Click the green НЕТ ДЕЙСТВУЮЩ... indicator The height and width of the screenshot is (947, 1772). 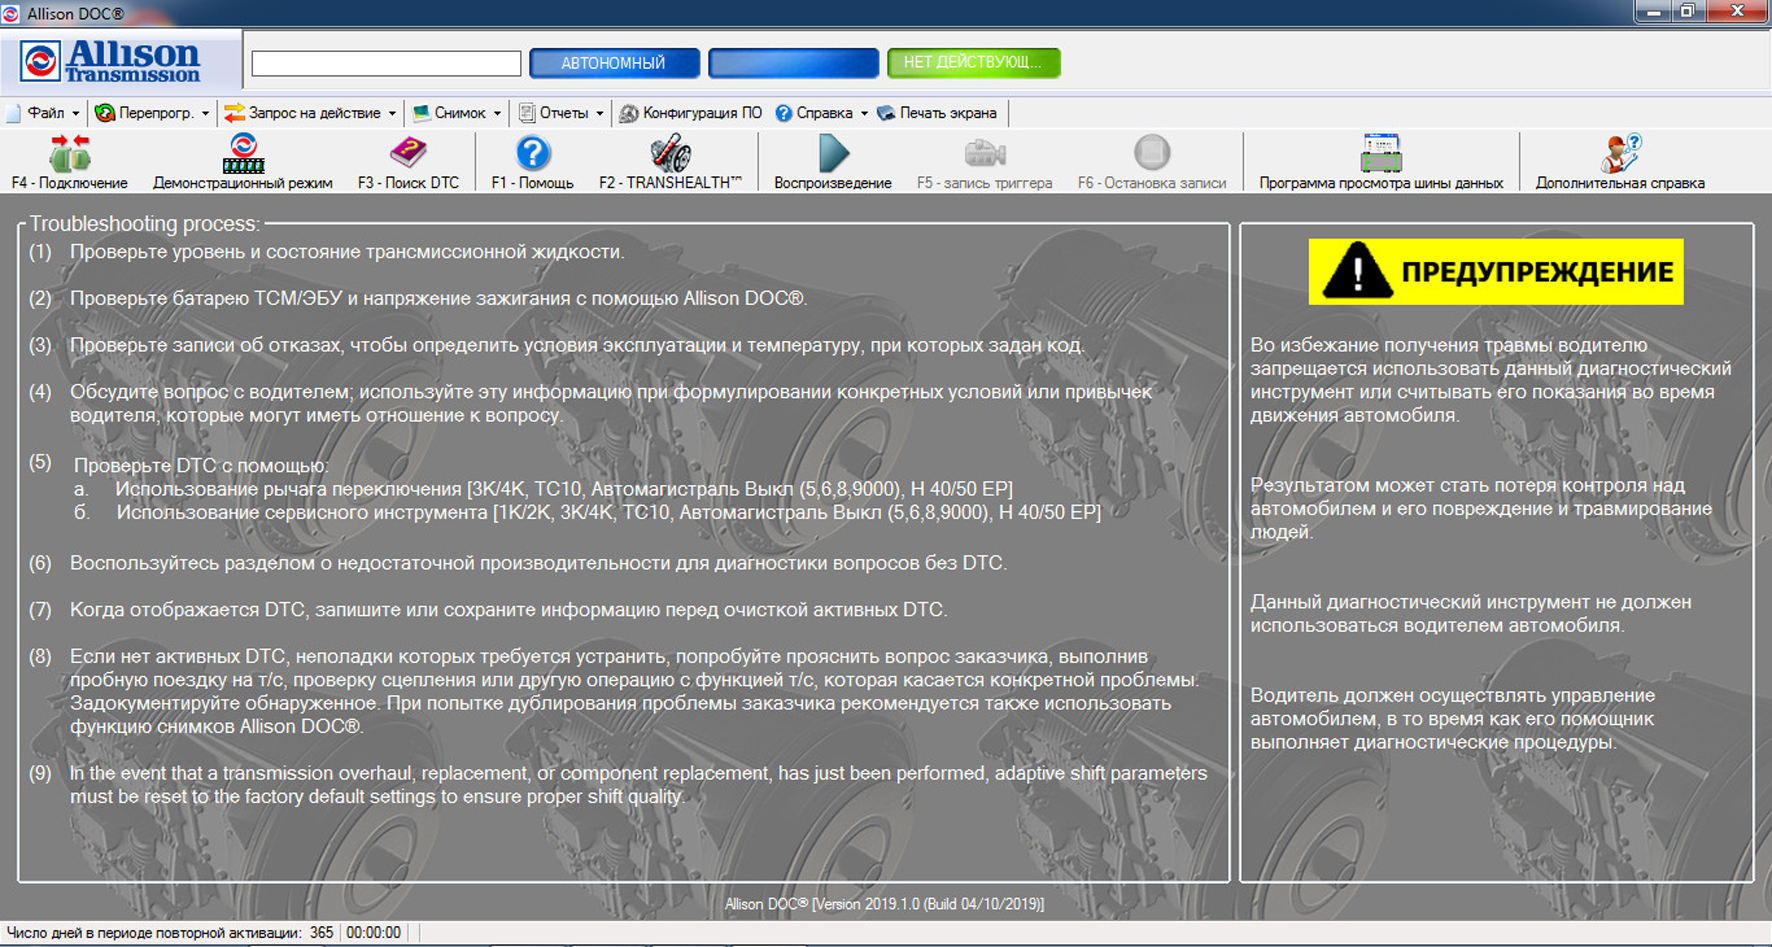[x=972, y=63]
